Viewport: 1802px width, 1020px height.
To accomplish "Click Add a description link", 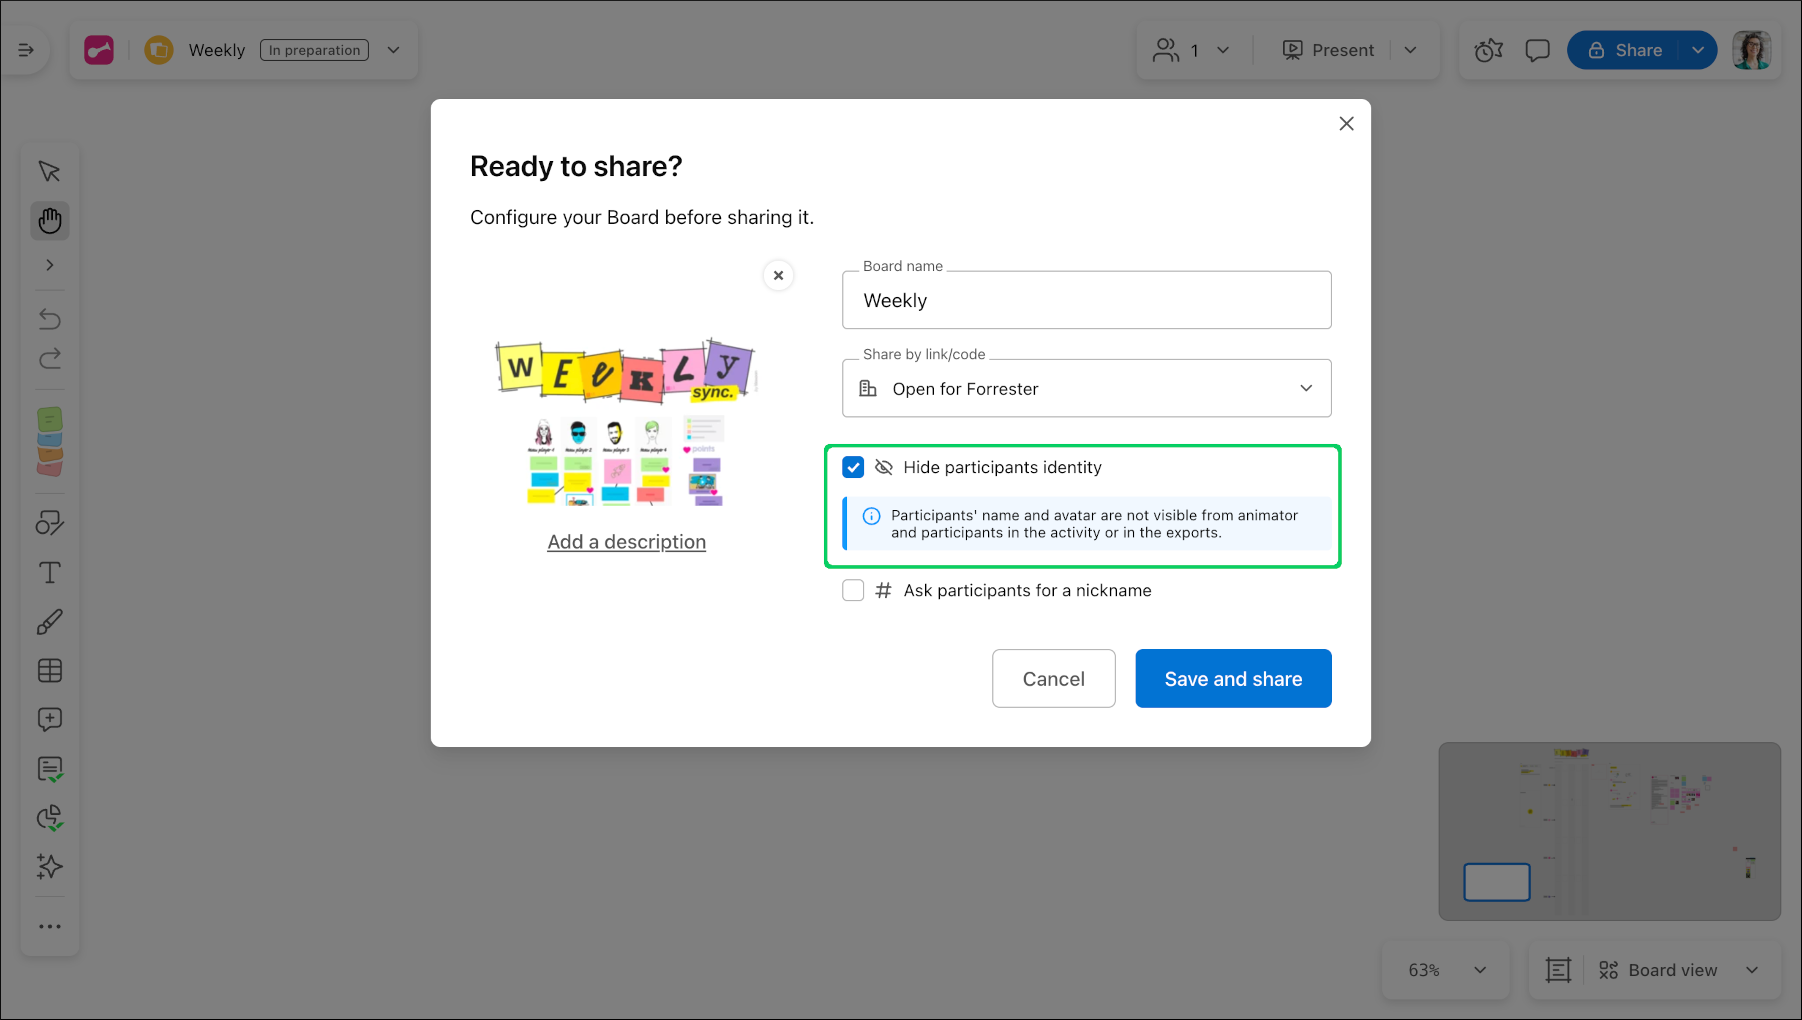I will pyautogui.click(x=627, y=542).
